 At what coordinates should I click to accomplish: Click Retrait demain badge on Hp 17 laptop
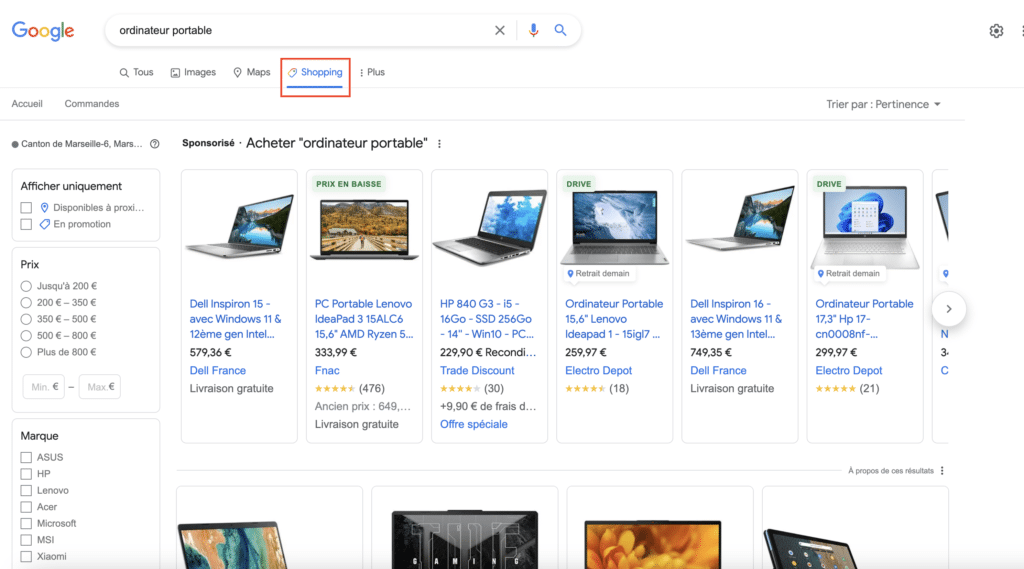point(849,274)
